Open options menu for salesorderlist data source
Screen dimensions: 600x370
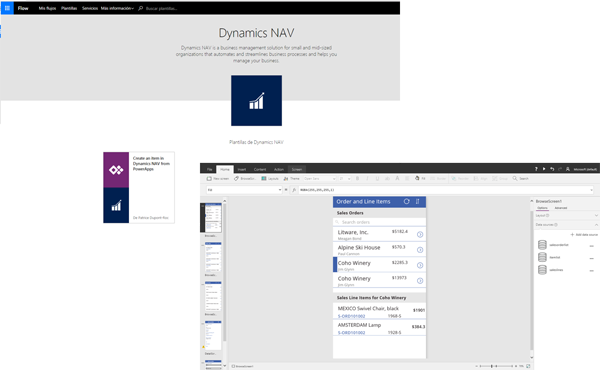(592, 246)
